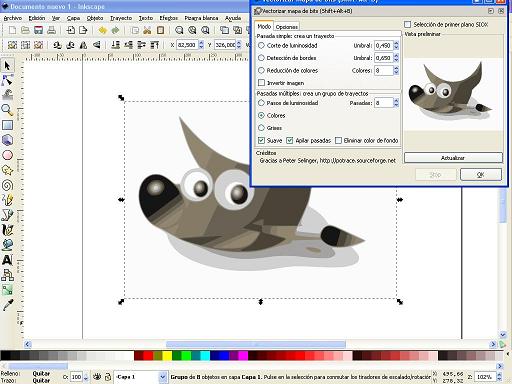
Task: Pick the magenta palette swatch
Action: (x=243, y=356)
